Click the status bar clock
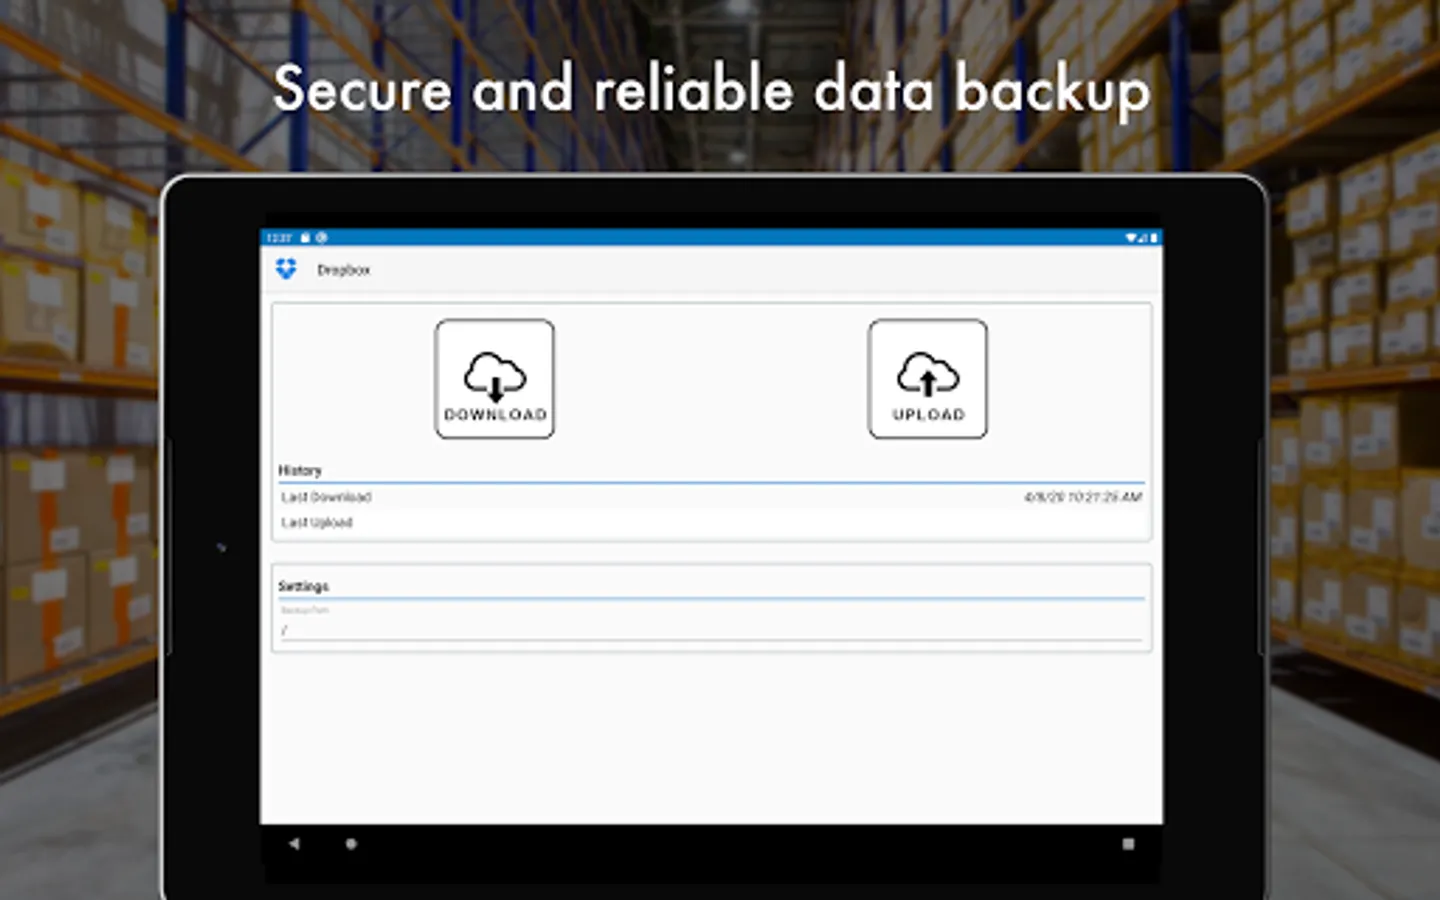The image size is (1440, 900). click(x=279, y=238)
